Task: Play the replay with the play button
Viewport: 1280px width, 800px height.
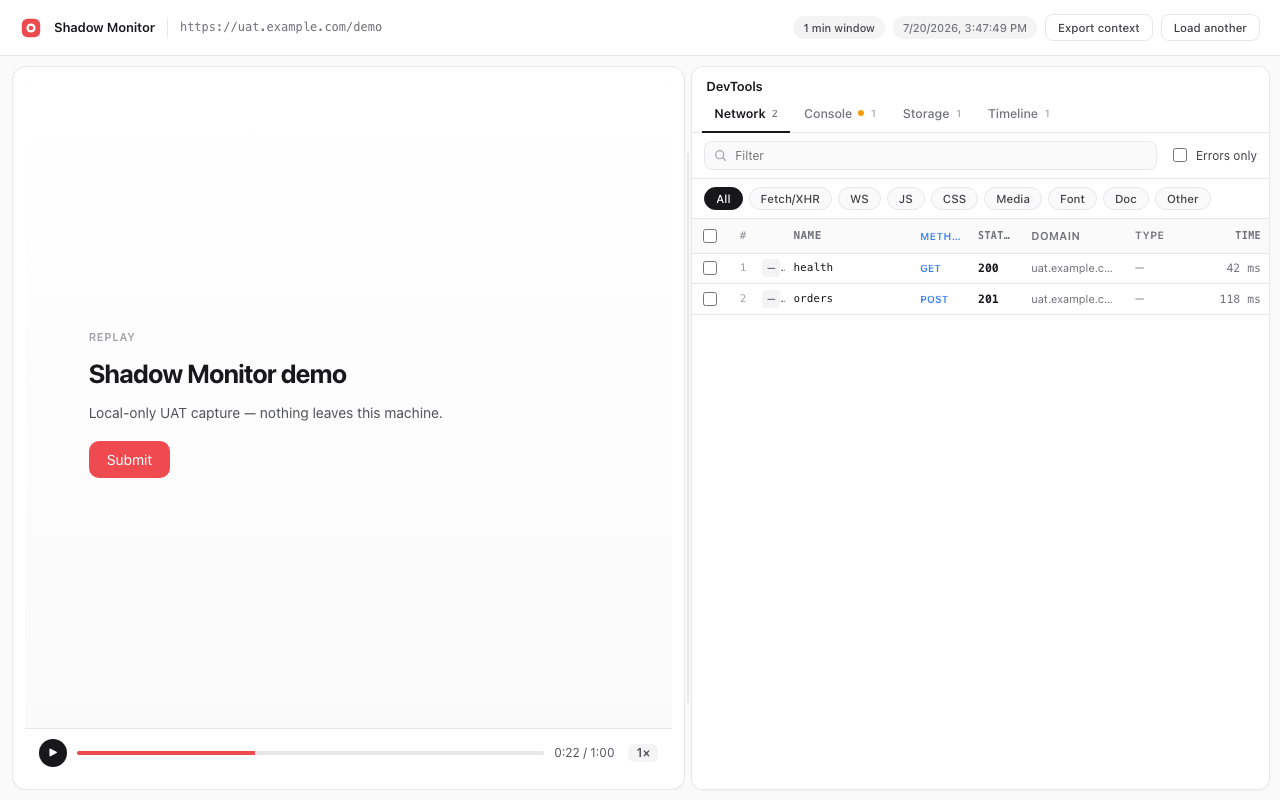Action: click(x=53, y=753)
